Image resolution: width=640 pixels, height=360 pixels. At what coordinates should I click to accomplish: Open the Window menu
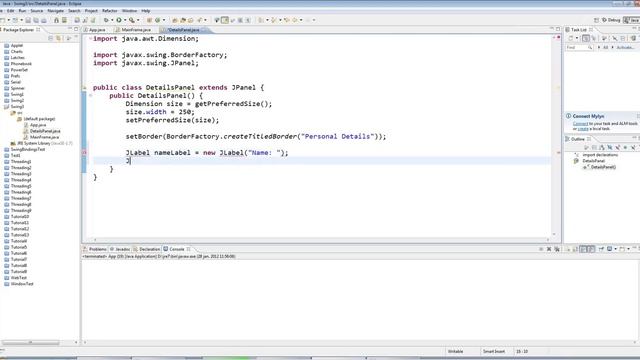[x=129, y=11]
